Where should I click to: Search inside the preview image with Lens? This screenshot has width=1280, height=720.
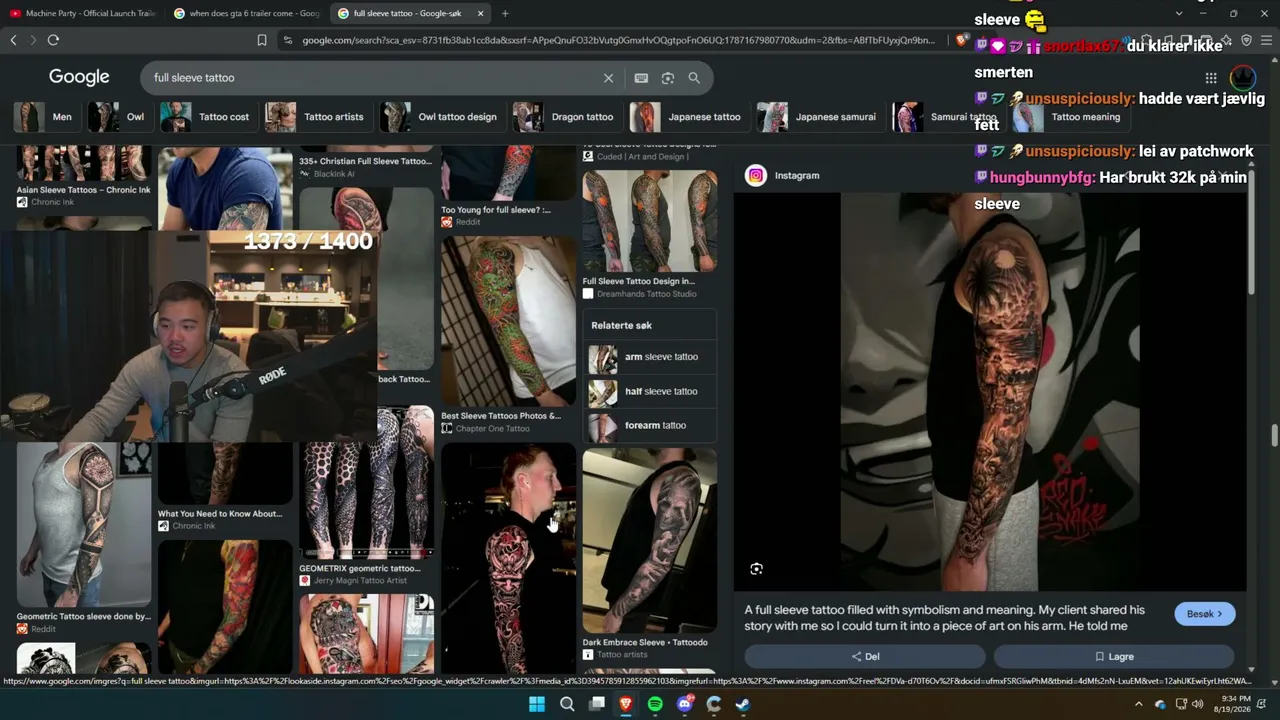[x=757, y=569]
